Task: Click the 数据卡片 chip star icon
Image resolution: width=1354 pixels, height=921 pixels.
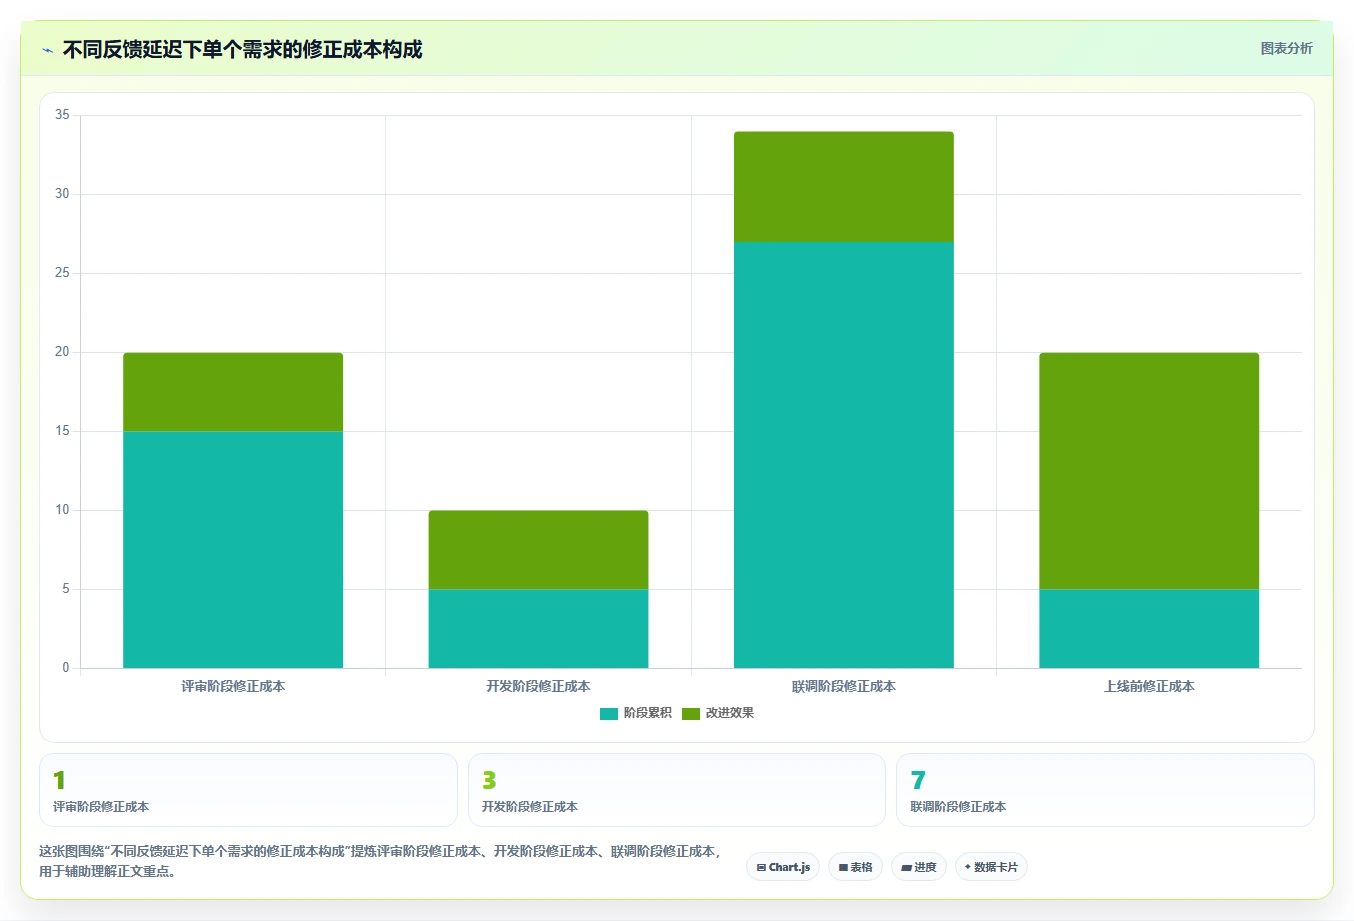Action: point(968,867)
